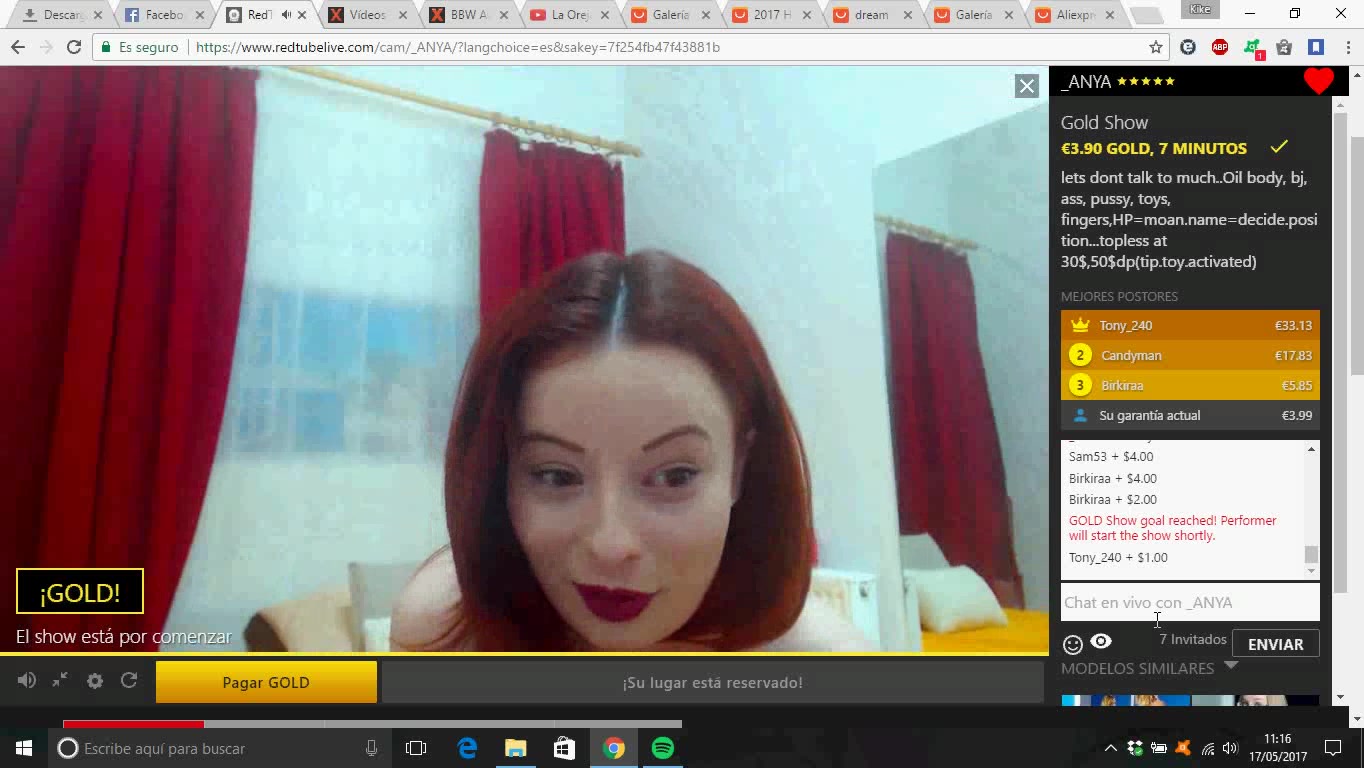Screen dimensions: 1364x768
Task: Click the shrink video size icon
Action: (60, 681)
